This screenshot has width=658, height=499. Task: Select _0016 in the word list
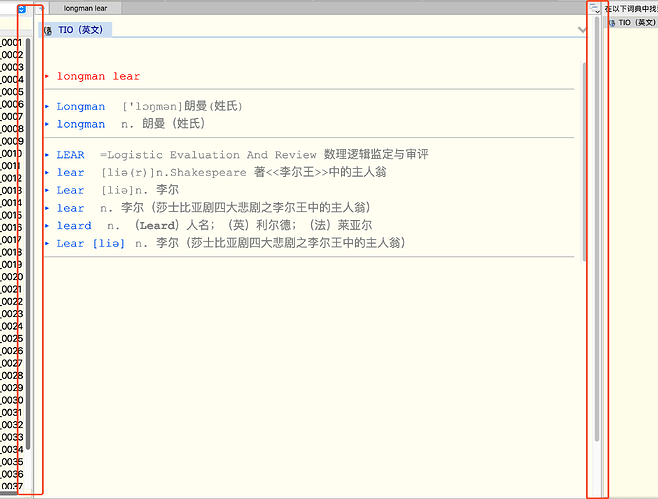click(11, 227)
